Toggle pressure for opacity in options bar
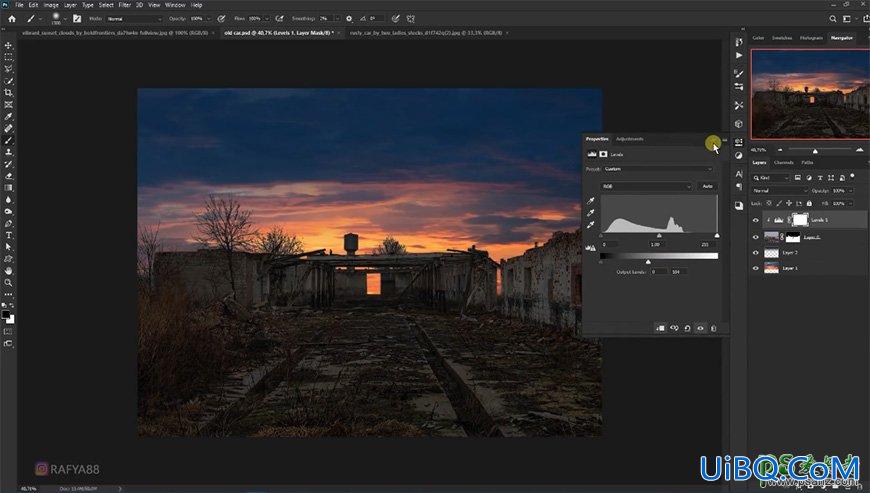 221,18
